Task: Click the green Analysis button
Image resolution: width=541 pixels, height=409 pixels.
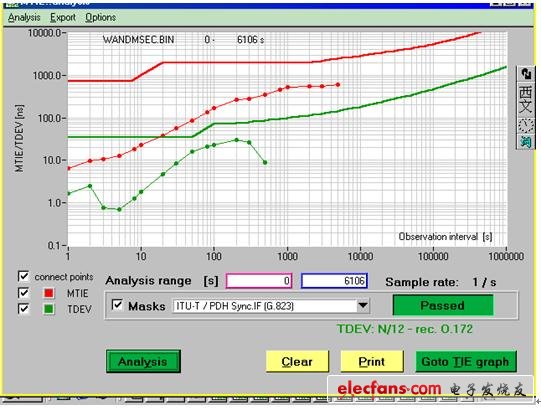Action: 143,361
